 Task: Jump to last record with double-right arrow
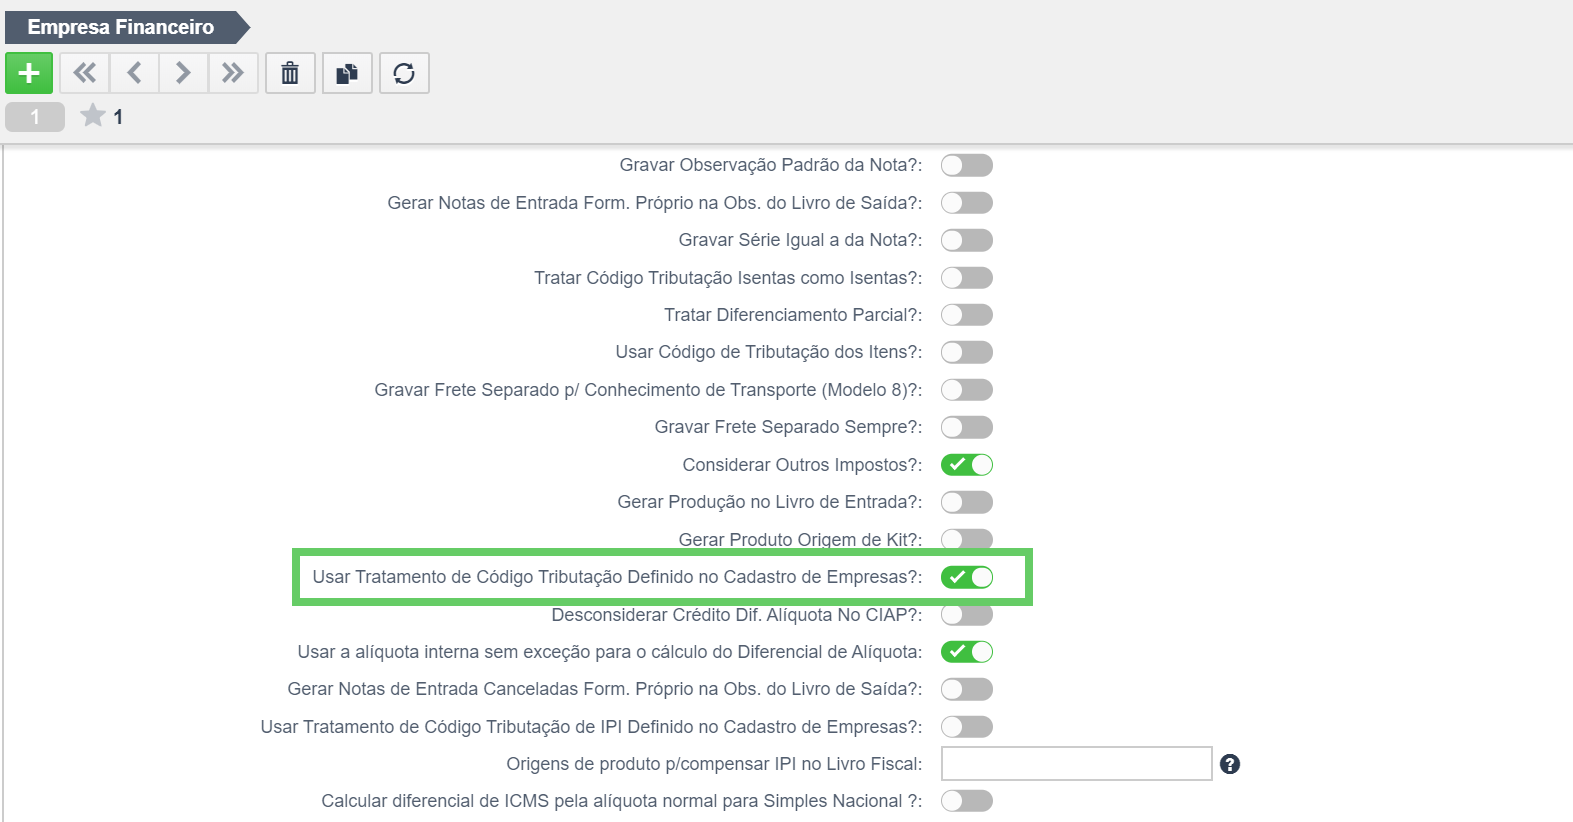point(233,73)
